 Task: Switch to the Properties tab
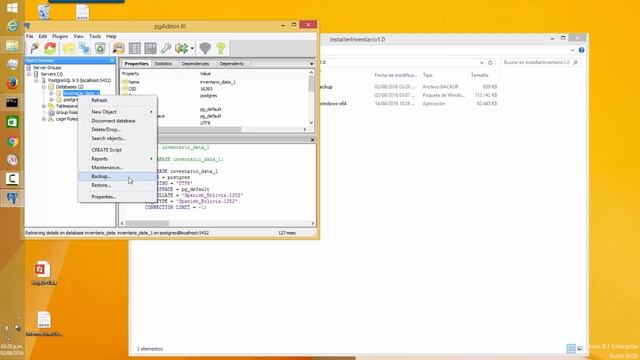136,64
